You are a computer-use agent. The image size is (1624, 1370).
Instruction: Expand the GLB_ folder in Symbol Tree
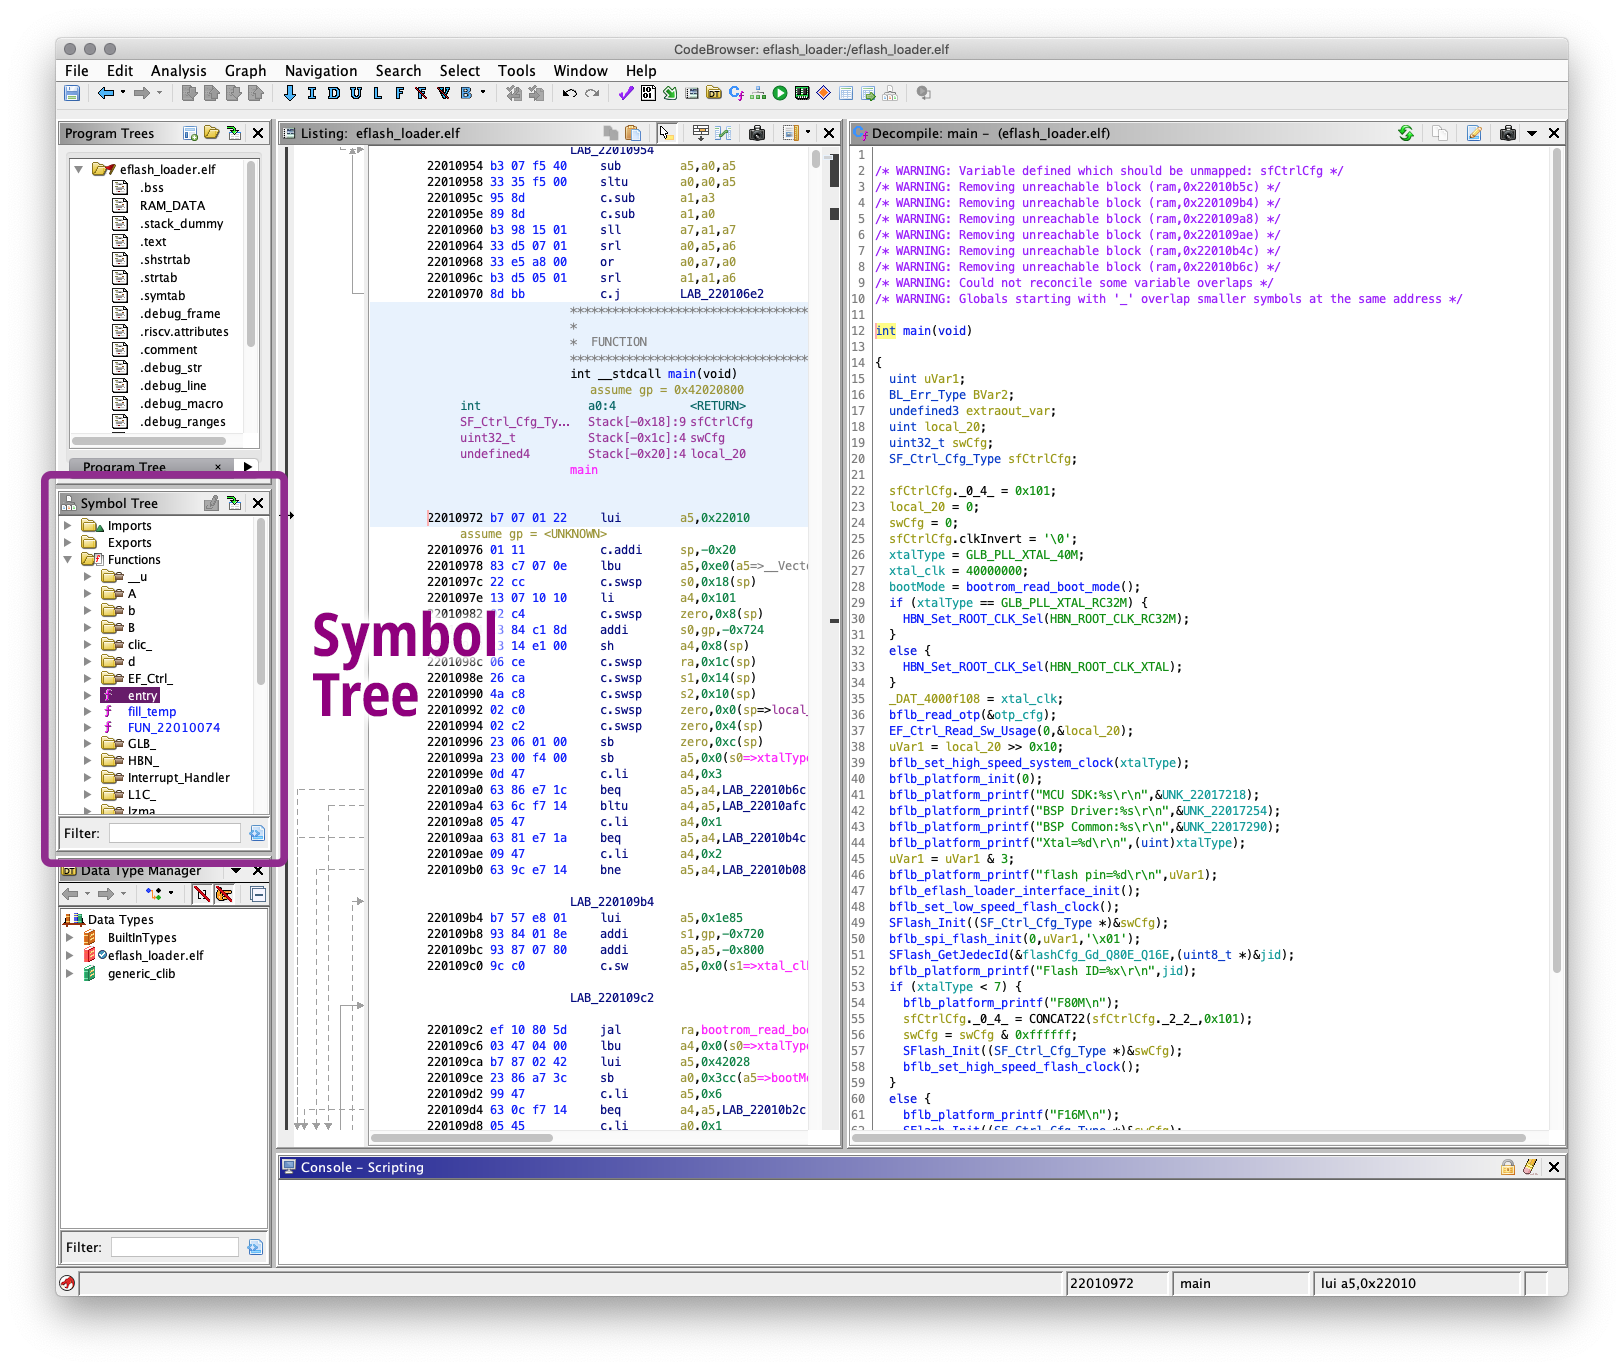[x=88, y=744]
